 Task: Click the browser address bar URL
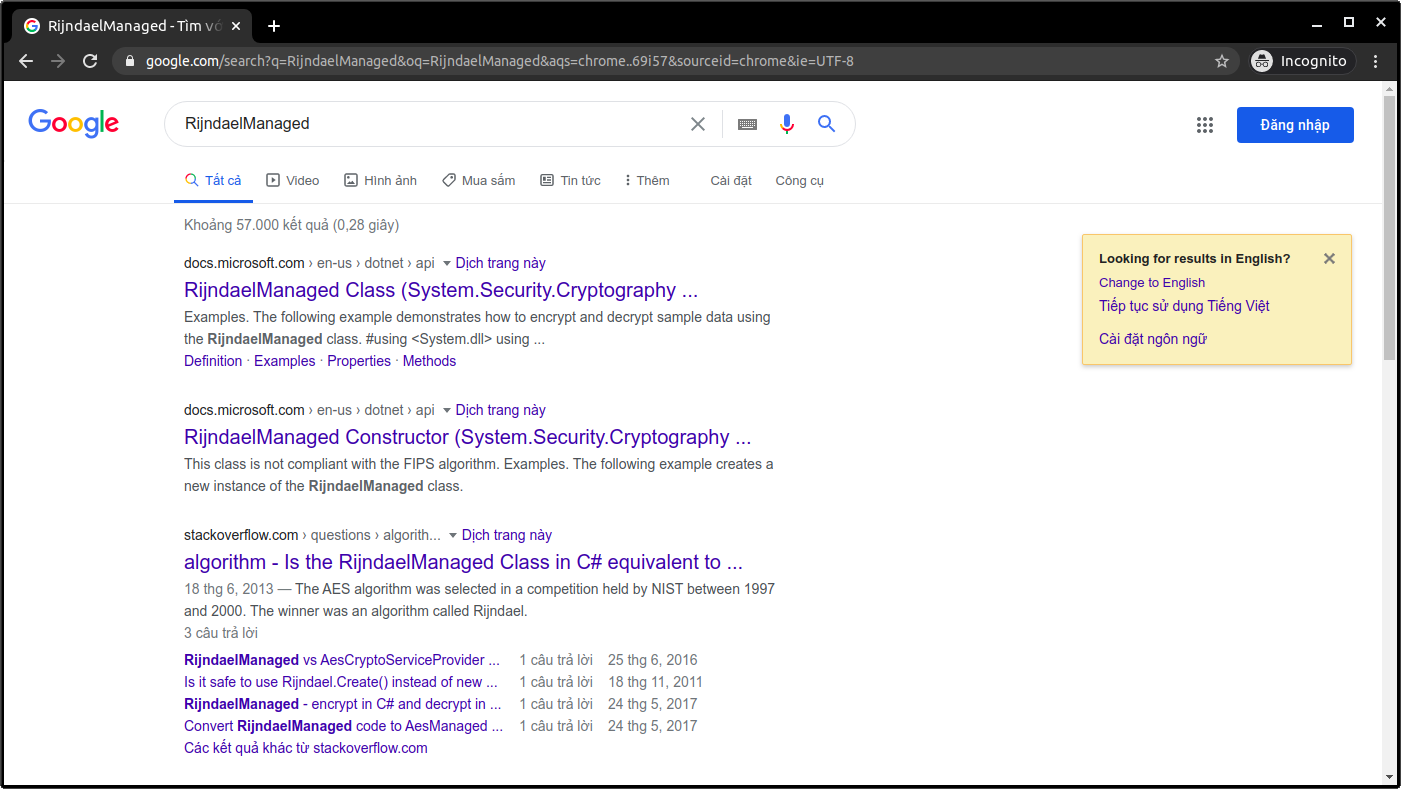pyautogui.click(x=500, y=61)
